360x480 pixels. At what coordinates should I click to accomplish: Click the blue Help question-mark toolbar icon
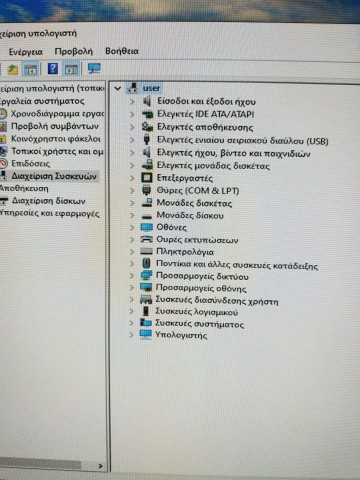point(53,69)
